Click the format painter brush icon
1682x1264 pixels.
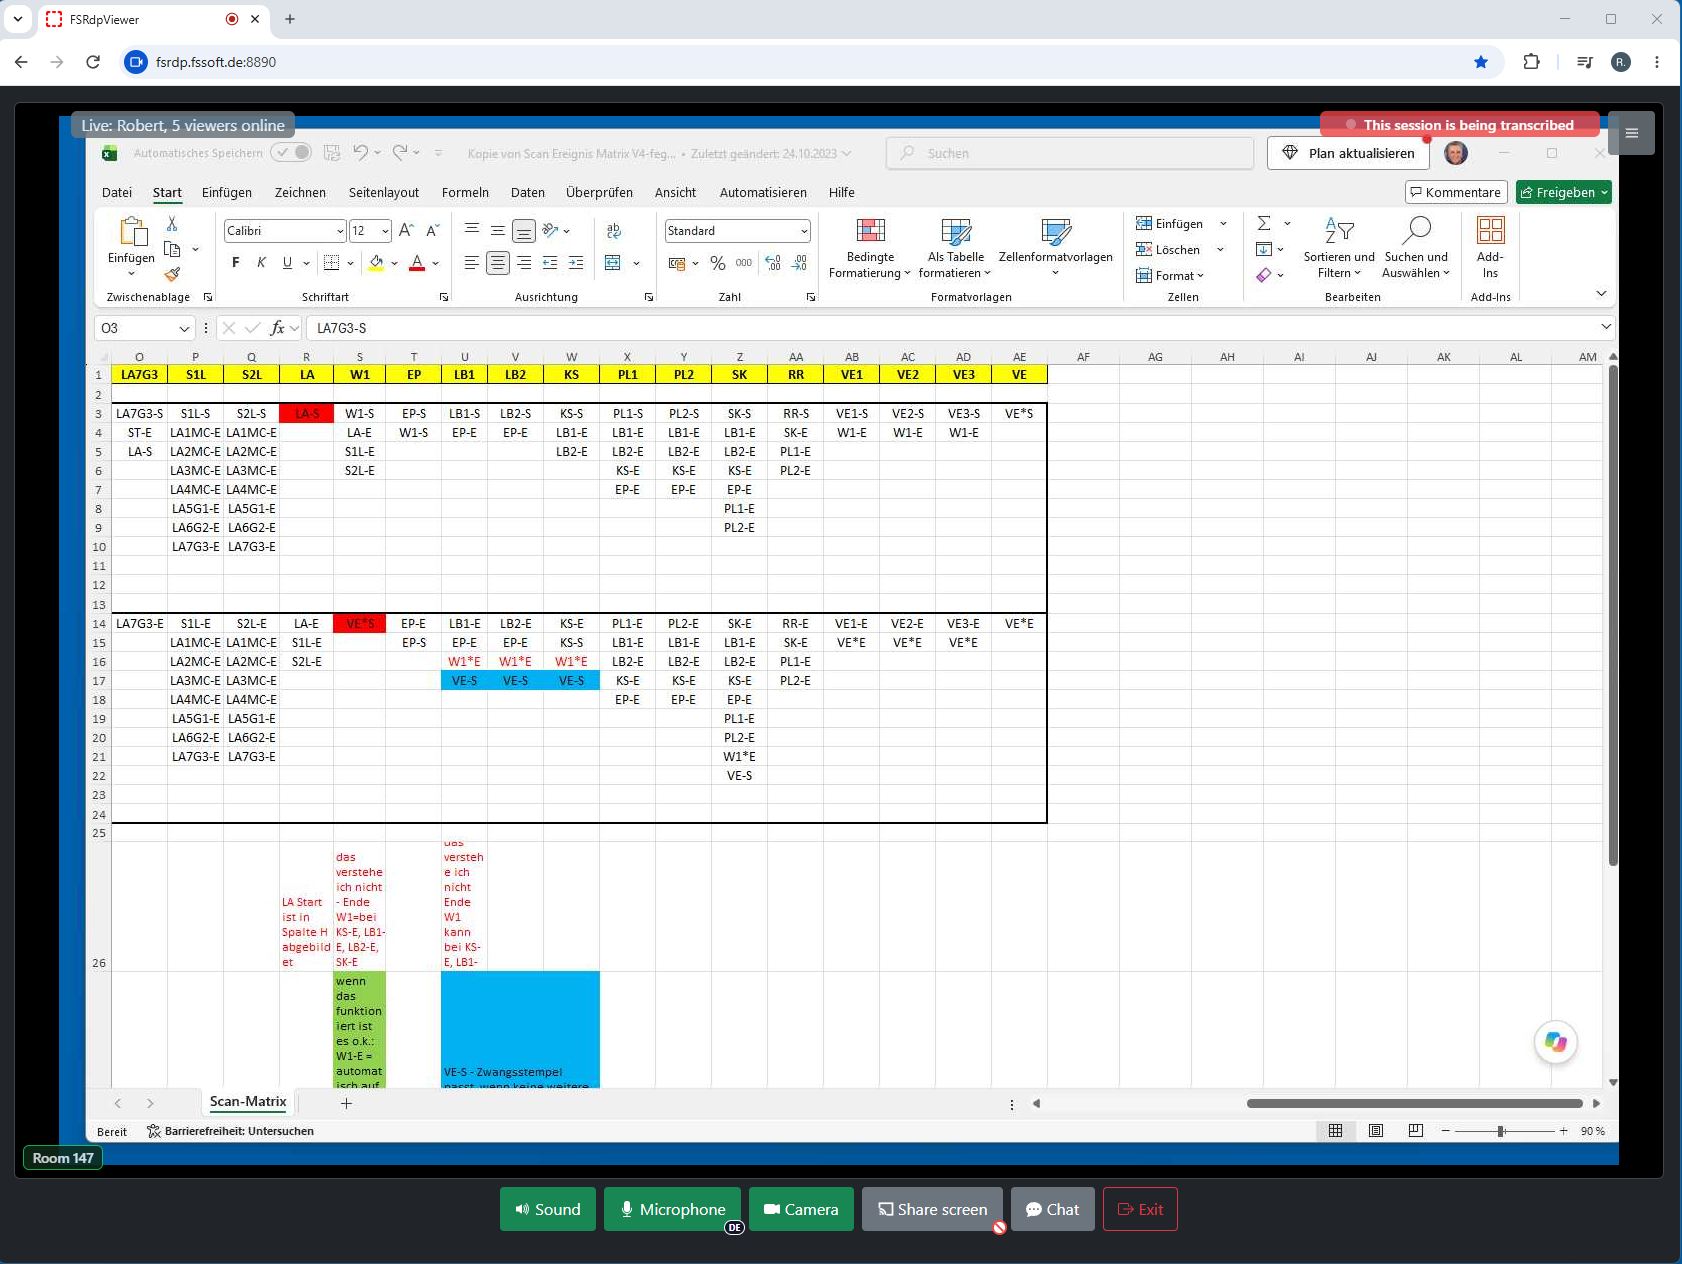coord(172,274)
